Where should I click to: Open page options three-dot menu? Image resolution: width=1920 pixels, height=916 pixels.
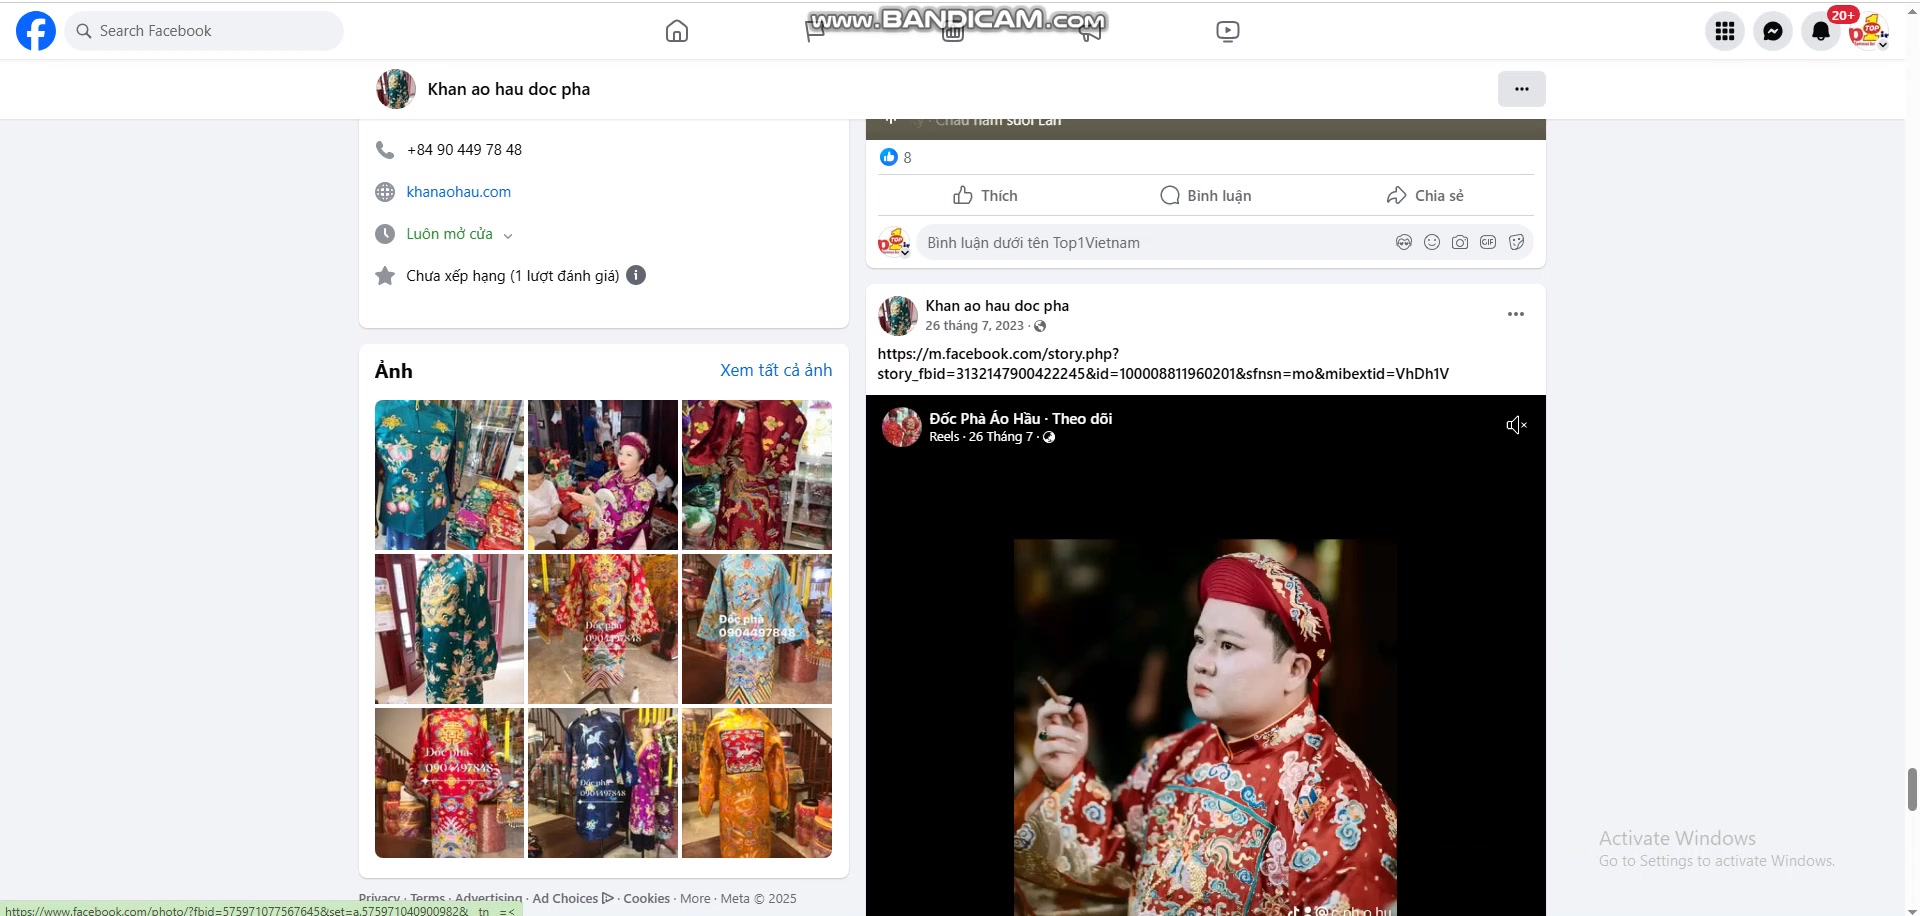click(x=1521, y=89)
